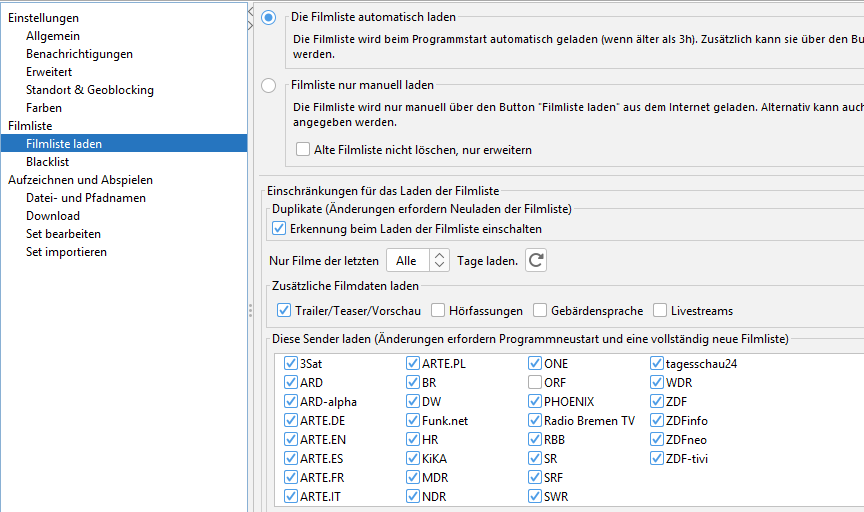
Task: Enable the Hörfassungen checkbox
Action: pyautogui.click(x=438, y=311)
